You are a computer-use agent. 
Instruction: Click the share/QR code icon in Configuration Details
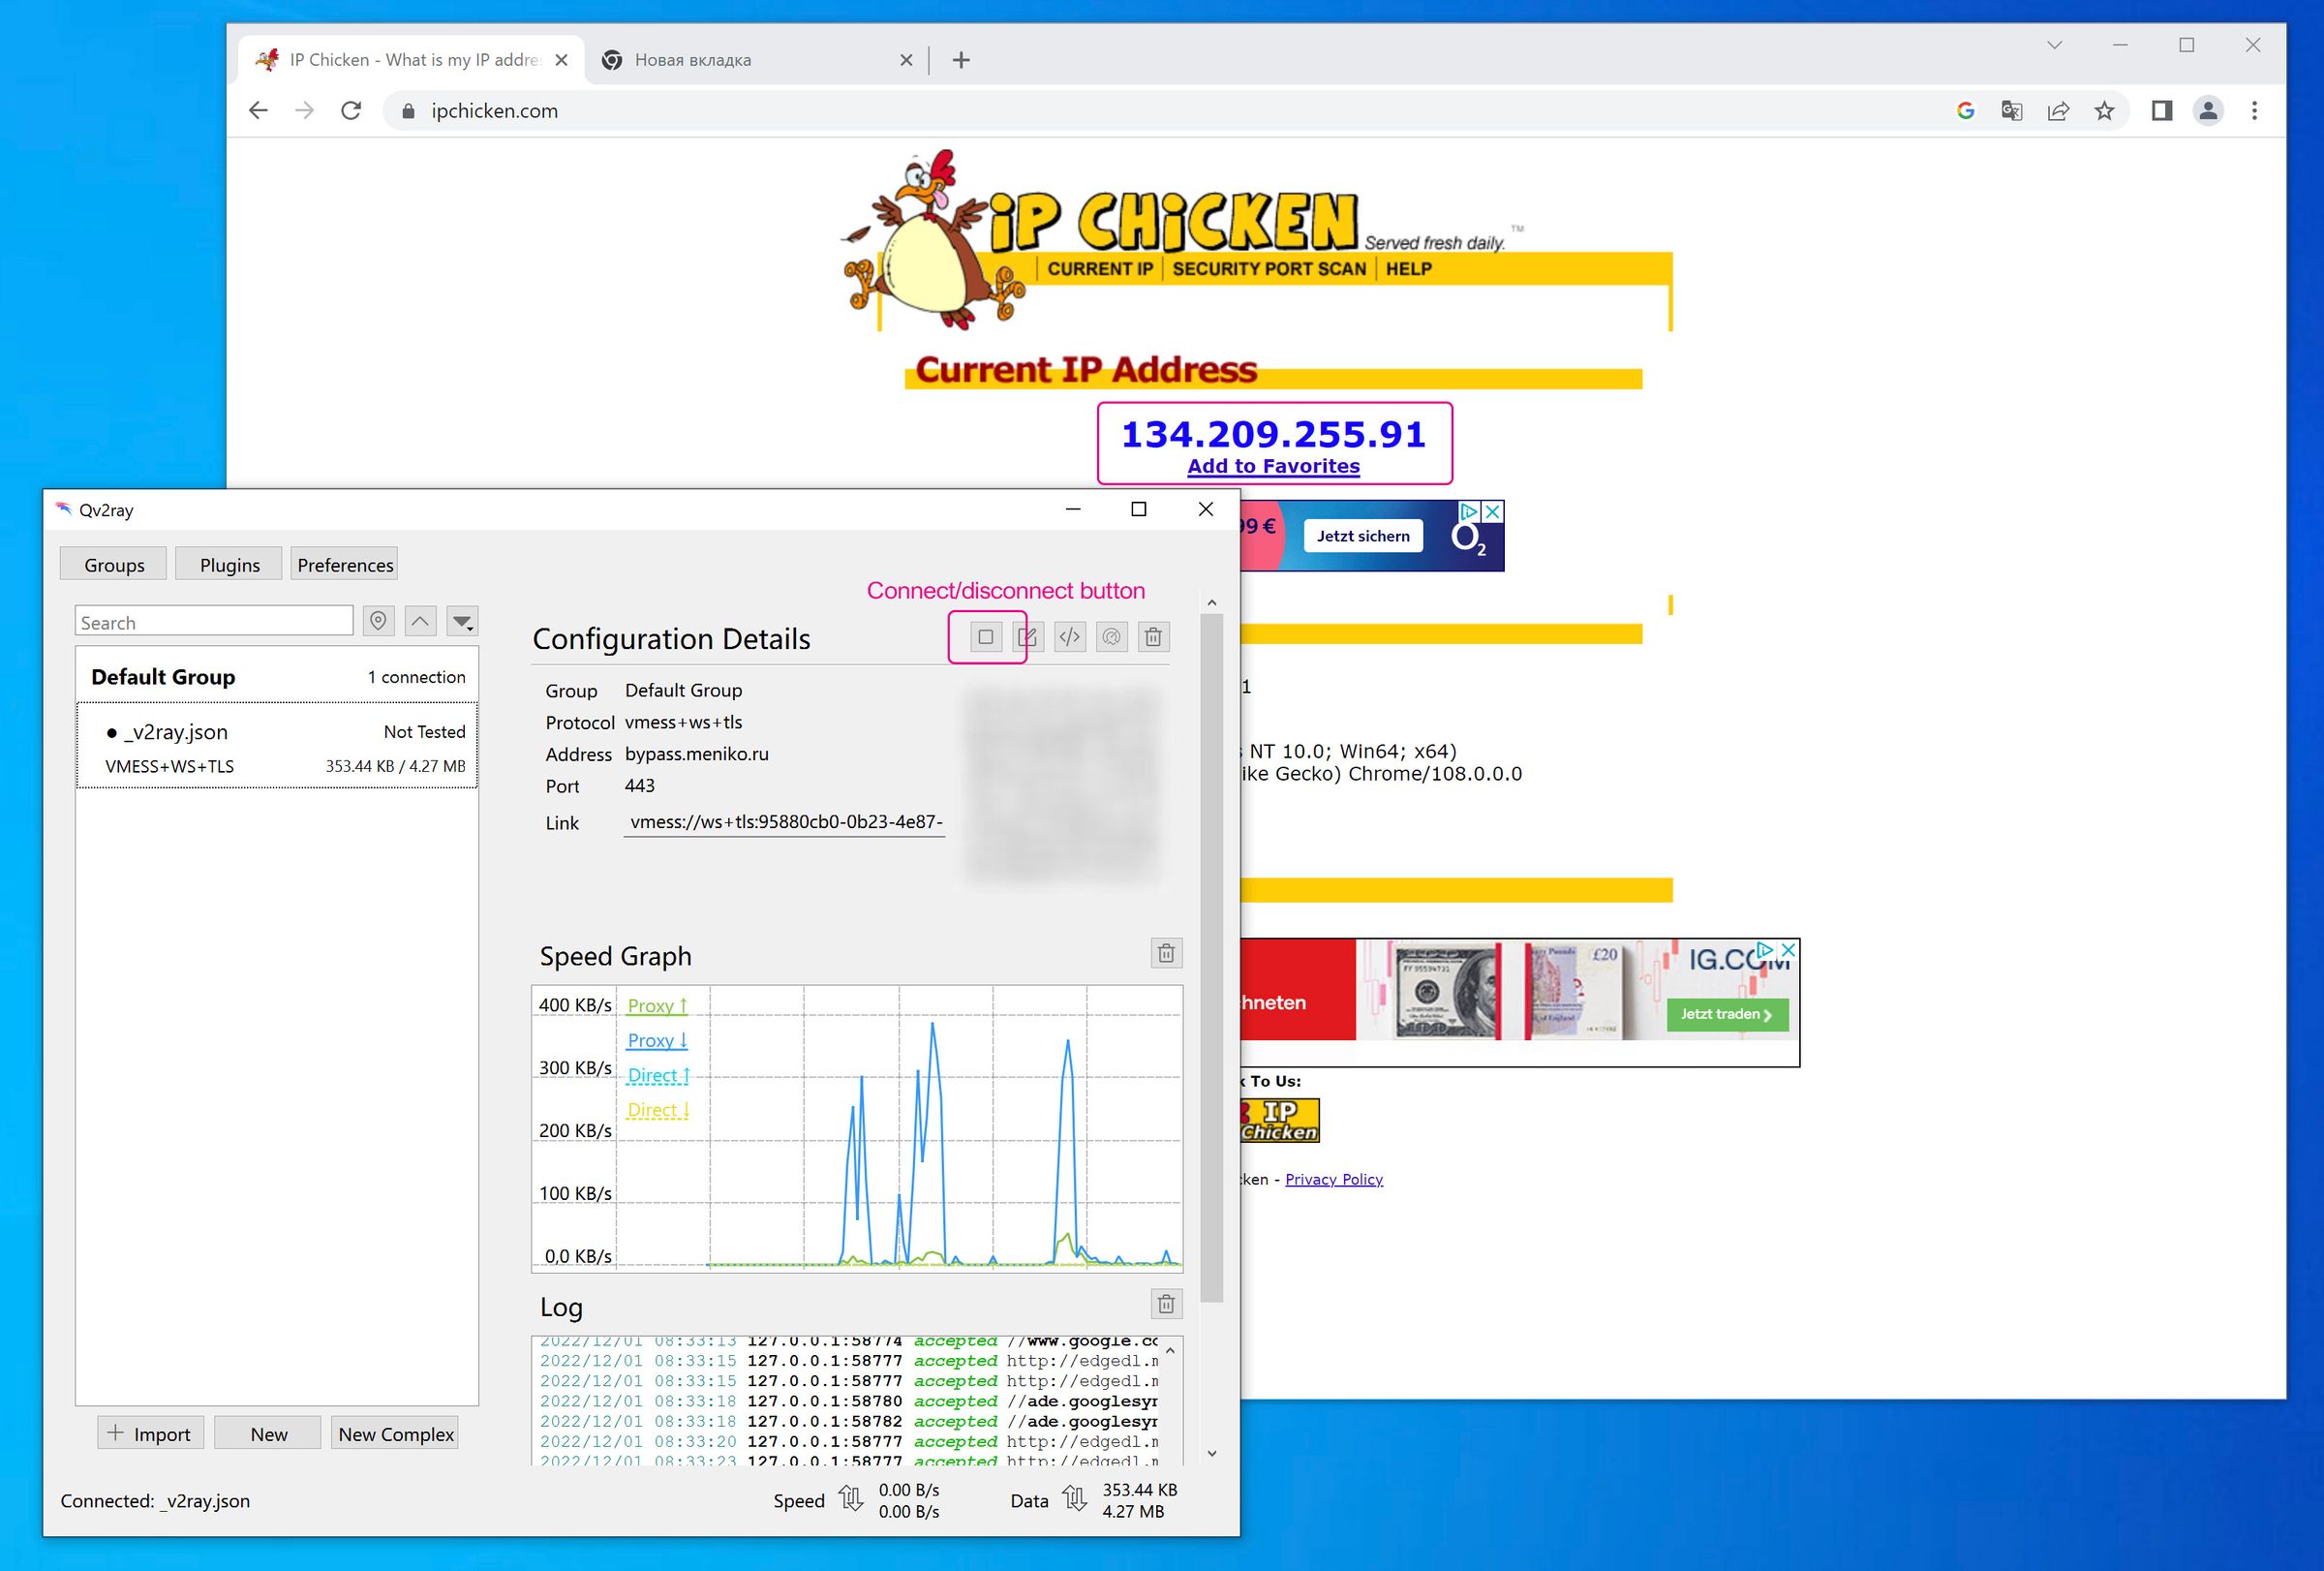(1111, 637)
